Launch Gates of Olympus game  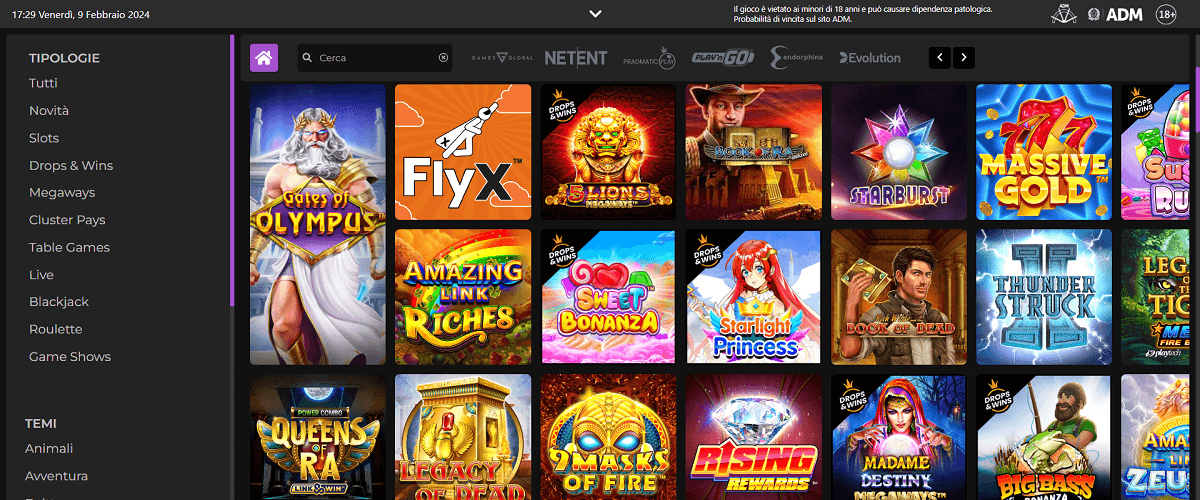pyautogui.click(x=318, y=224)
